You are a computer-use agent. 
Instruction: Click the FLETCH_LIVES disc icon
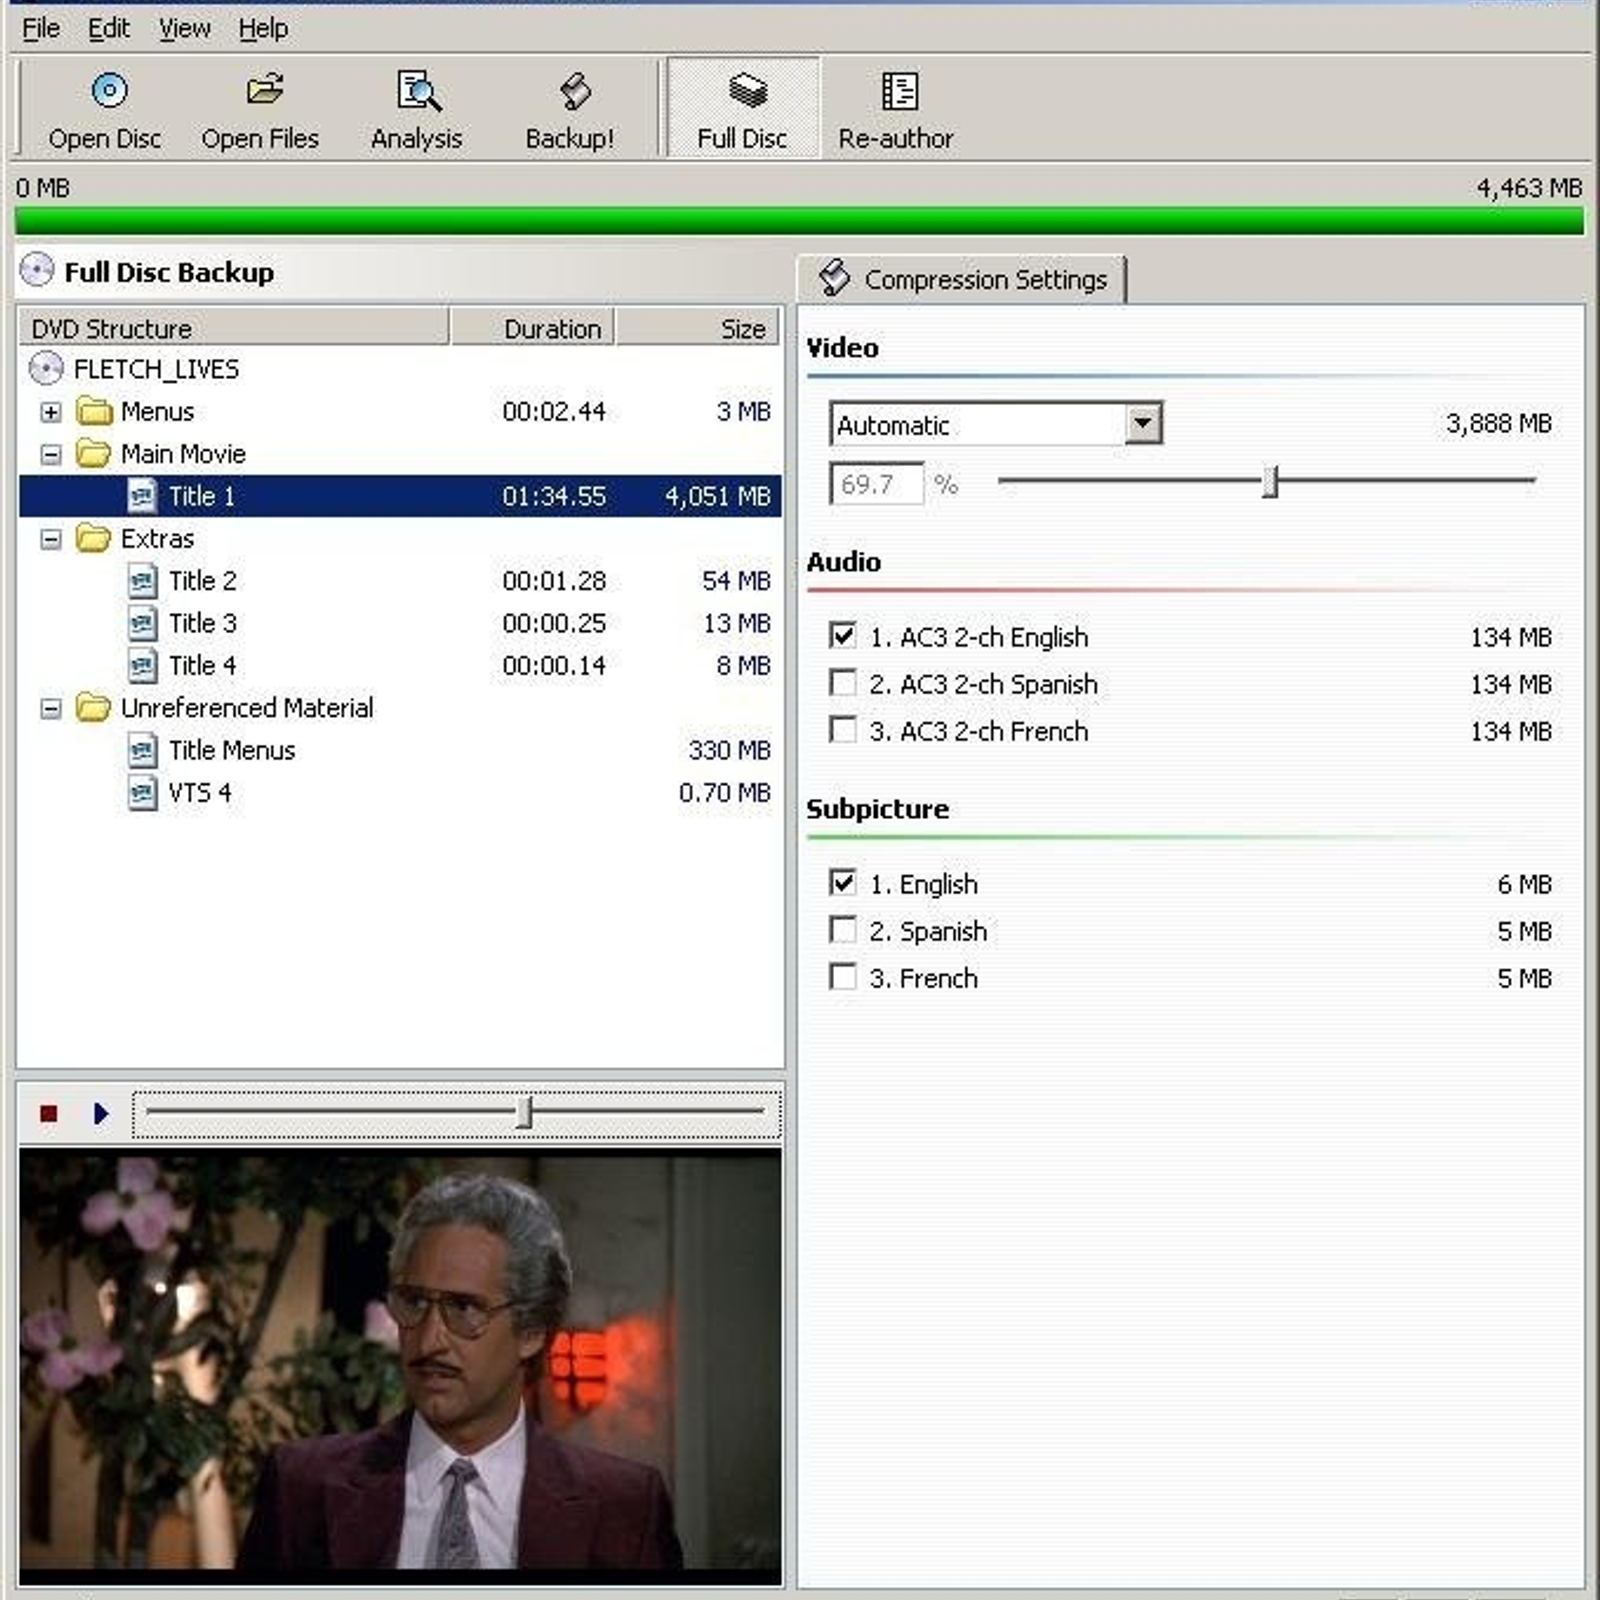pyautogui.click(x=46, y=369)
